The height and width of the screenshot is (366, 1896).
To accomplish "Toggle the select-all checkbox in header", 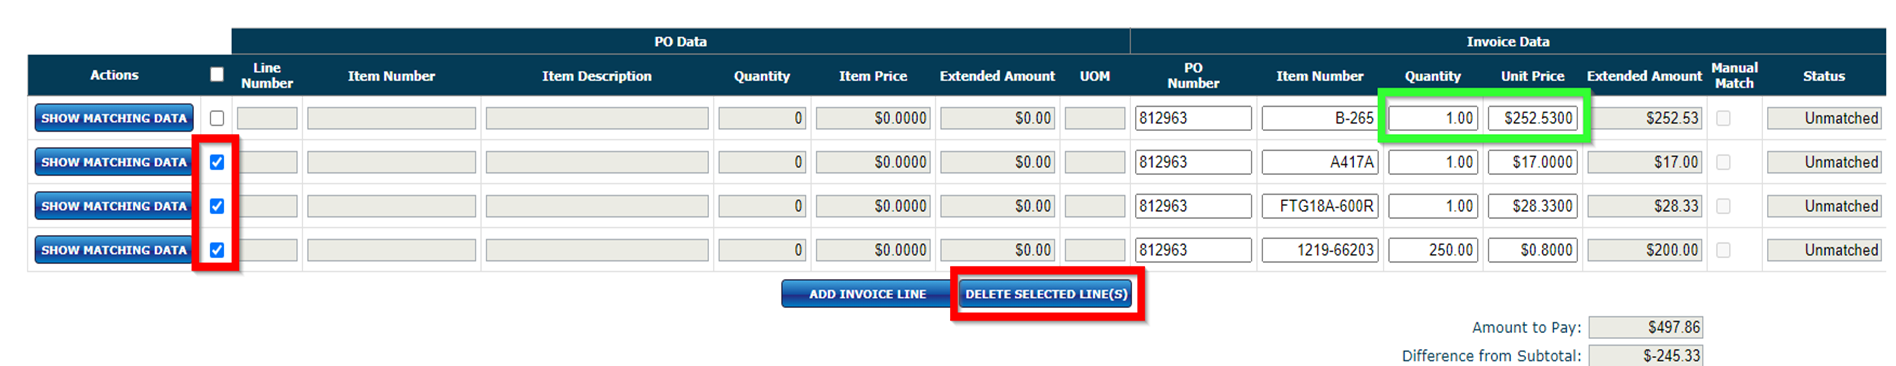I will click(x=217, y=74).
